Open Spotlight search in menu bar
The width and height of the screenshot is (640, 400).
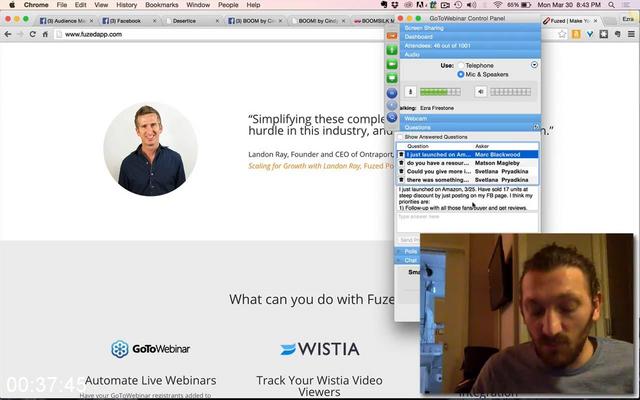[611, 5]
